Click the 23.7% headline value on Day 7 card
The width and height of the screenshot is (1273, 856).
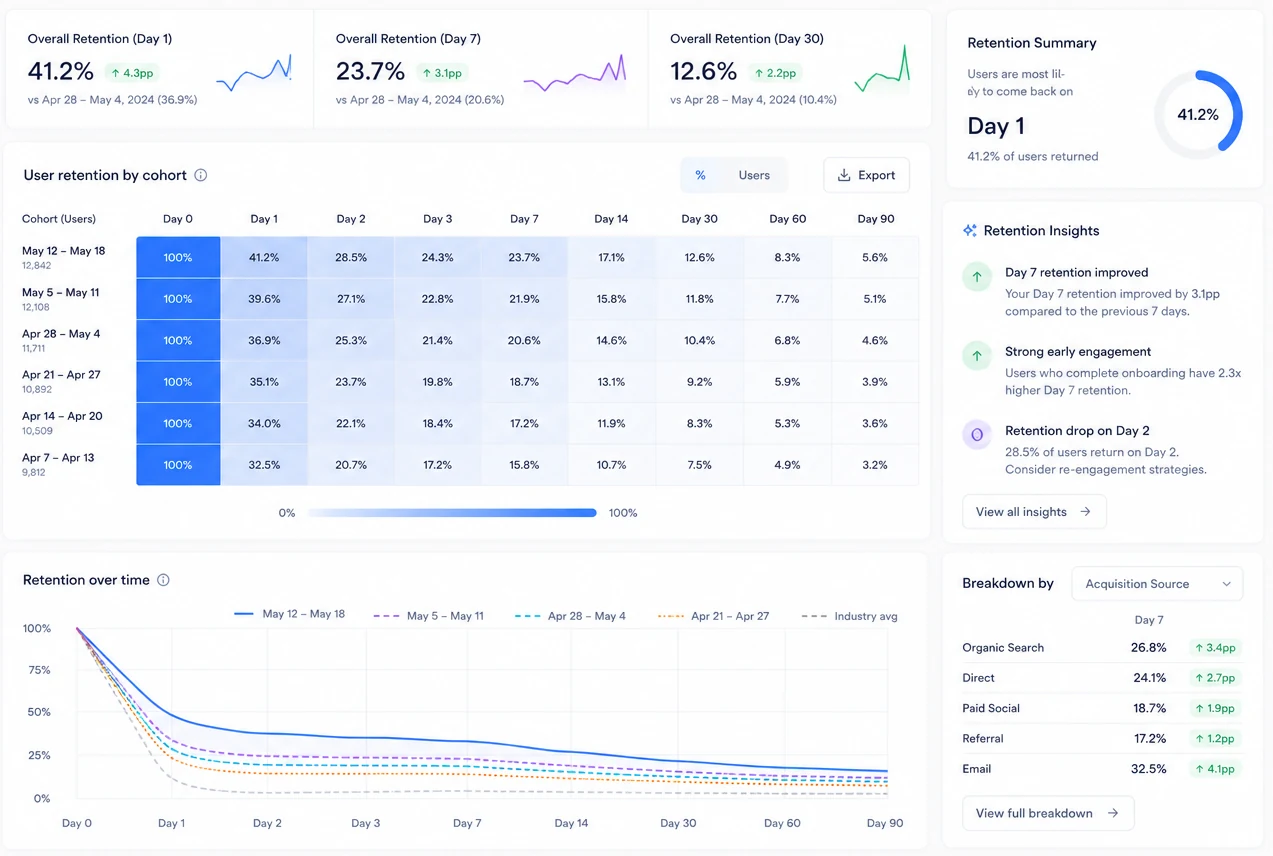[370, 72]
